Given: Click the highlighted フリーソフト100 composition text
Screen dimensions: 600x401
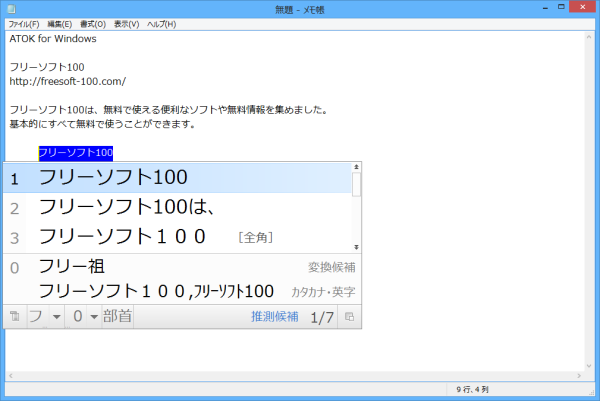Looking at the screenshot, I should [x=76, y=153].
